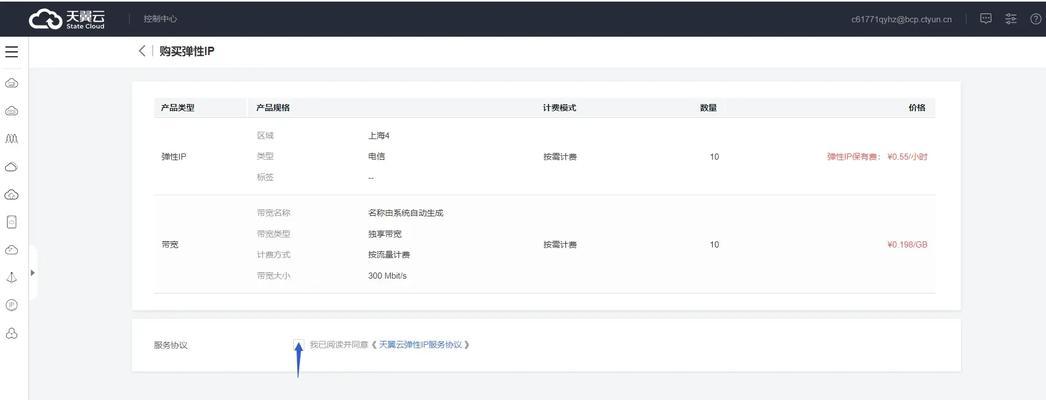Click the 独享带宽 bandwidth type value

(384, 235)
